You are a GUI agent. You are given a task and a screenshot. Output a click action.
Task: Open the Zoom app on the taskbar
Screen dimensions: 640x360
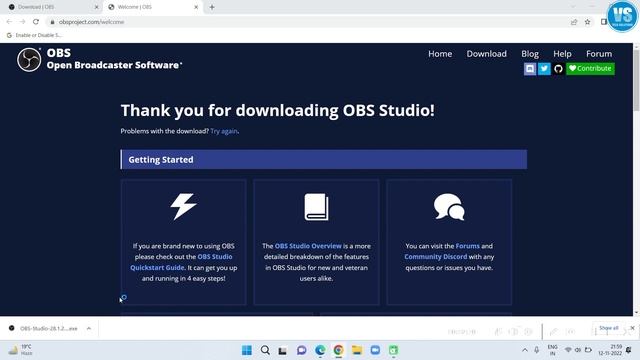click(x=375, y=350)
